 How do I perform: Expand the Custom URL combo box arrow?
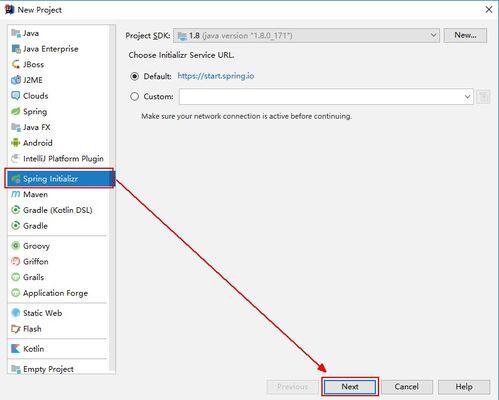click(467, 97)
